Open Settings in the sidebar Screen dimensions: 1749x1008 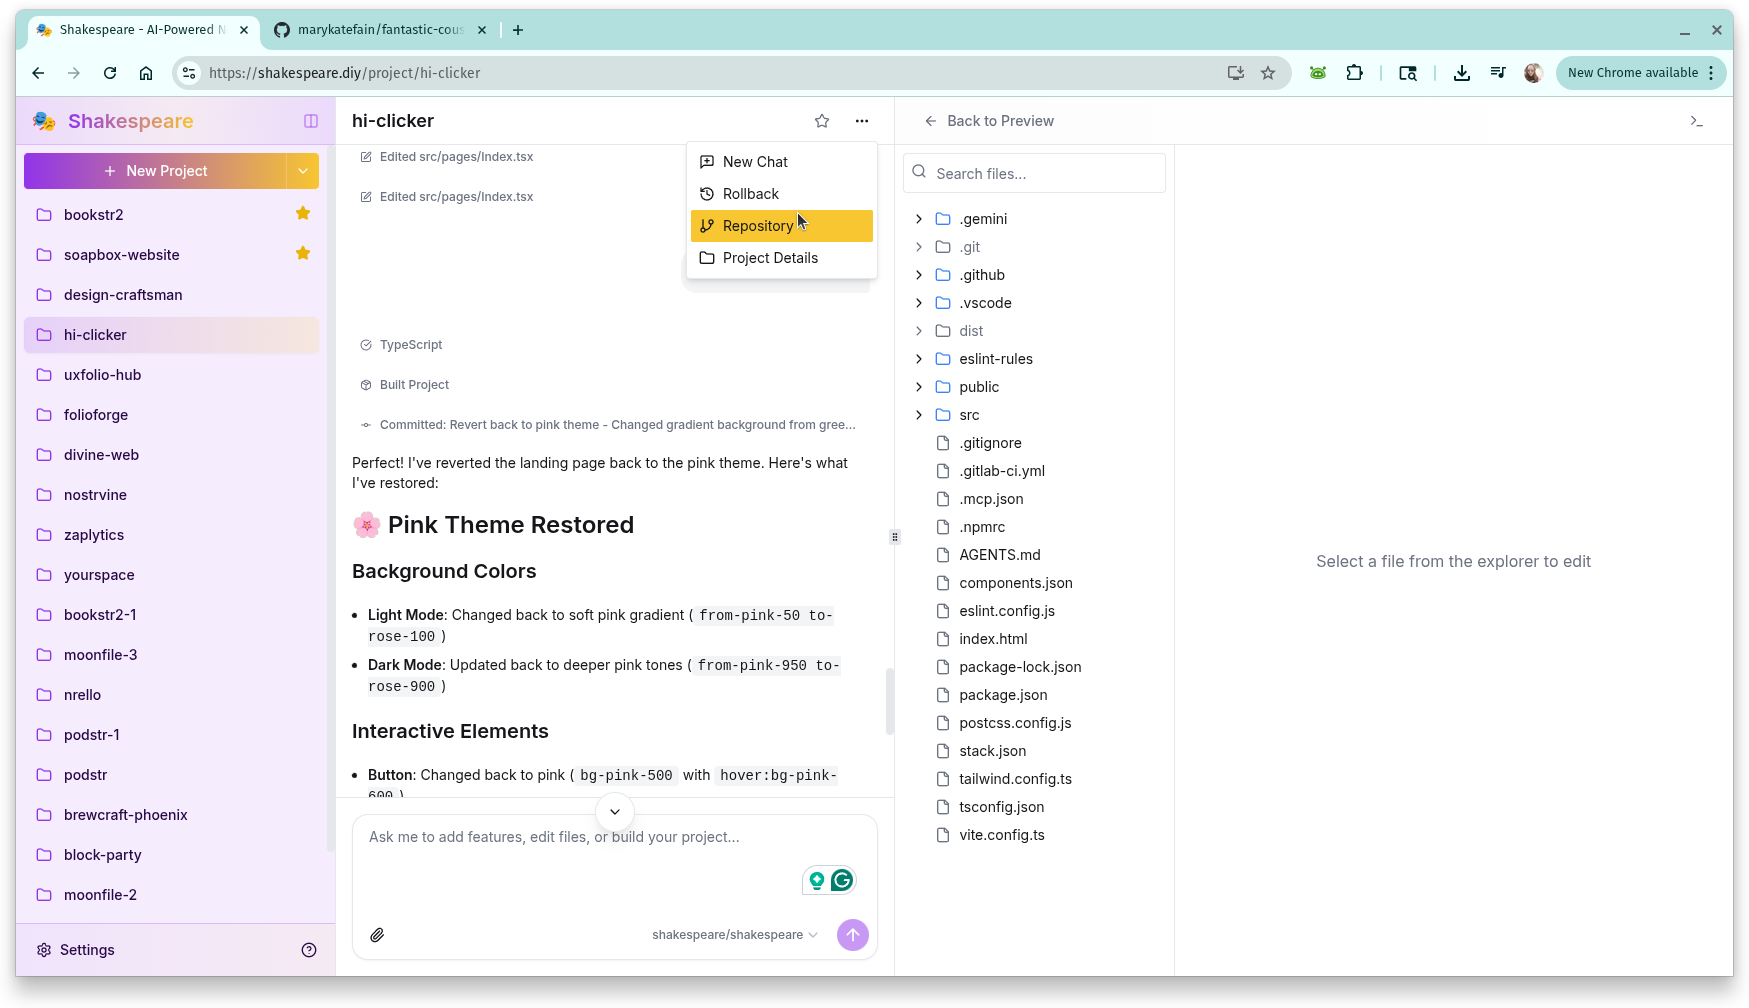click(x=87, y=950)
